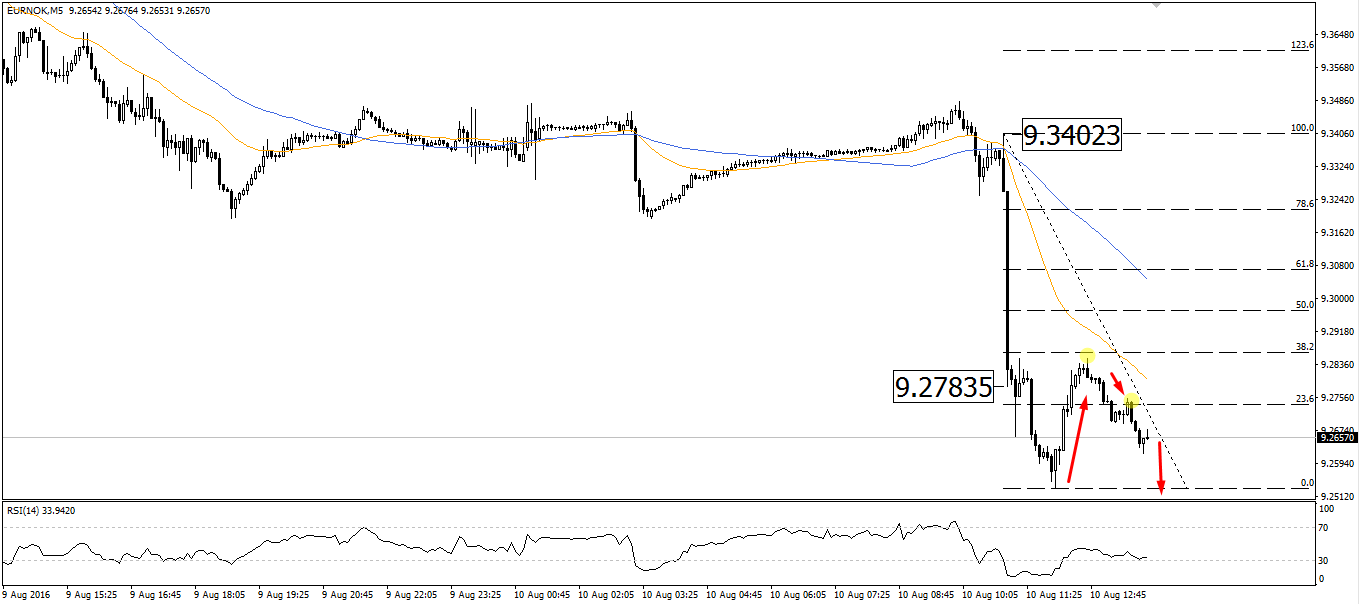1360x604 pixels.
Task: Click the 50.0 Fibonacci retracement label
Action: (1303, 304)
